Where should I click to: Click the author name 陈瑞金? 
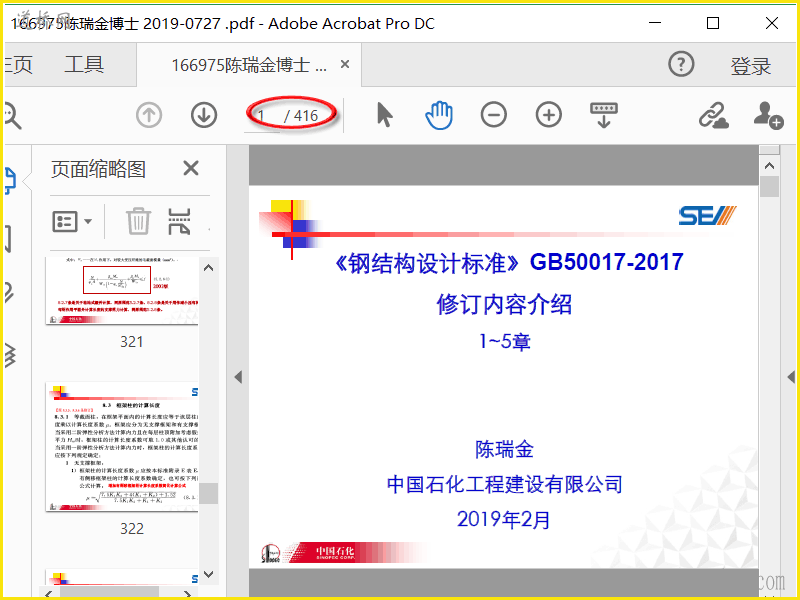pos(504,449)
